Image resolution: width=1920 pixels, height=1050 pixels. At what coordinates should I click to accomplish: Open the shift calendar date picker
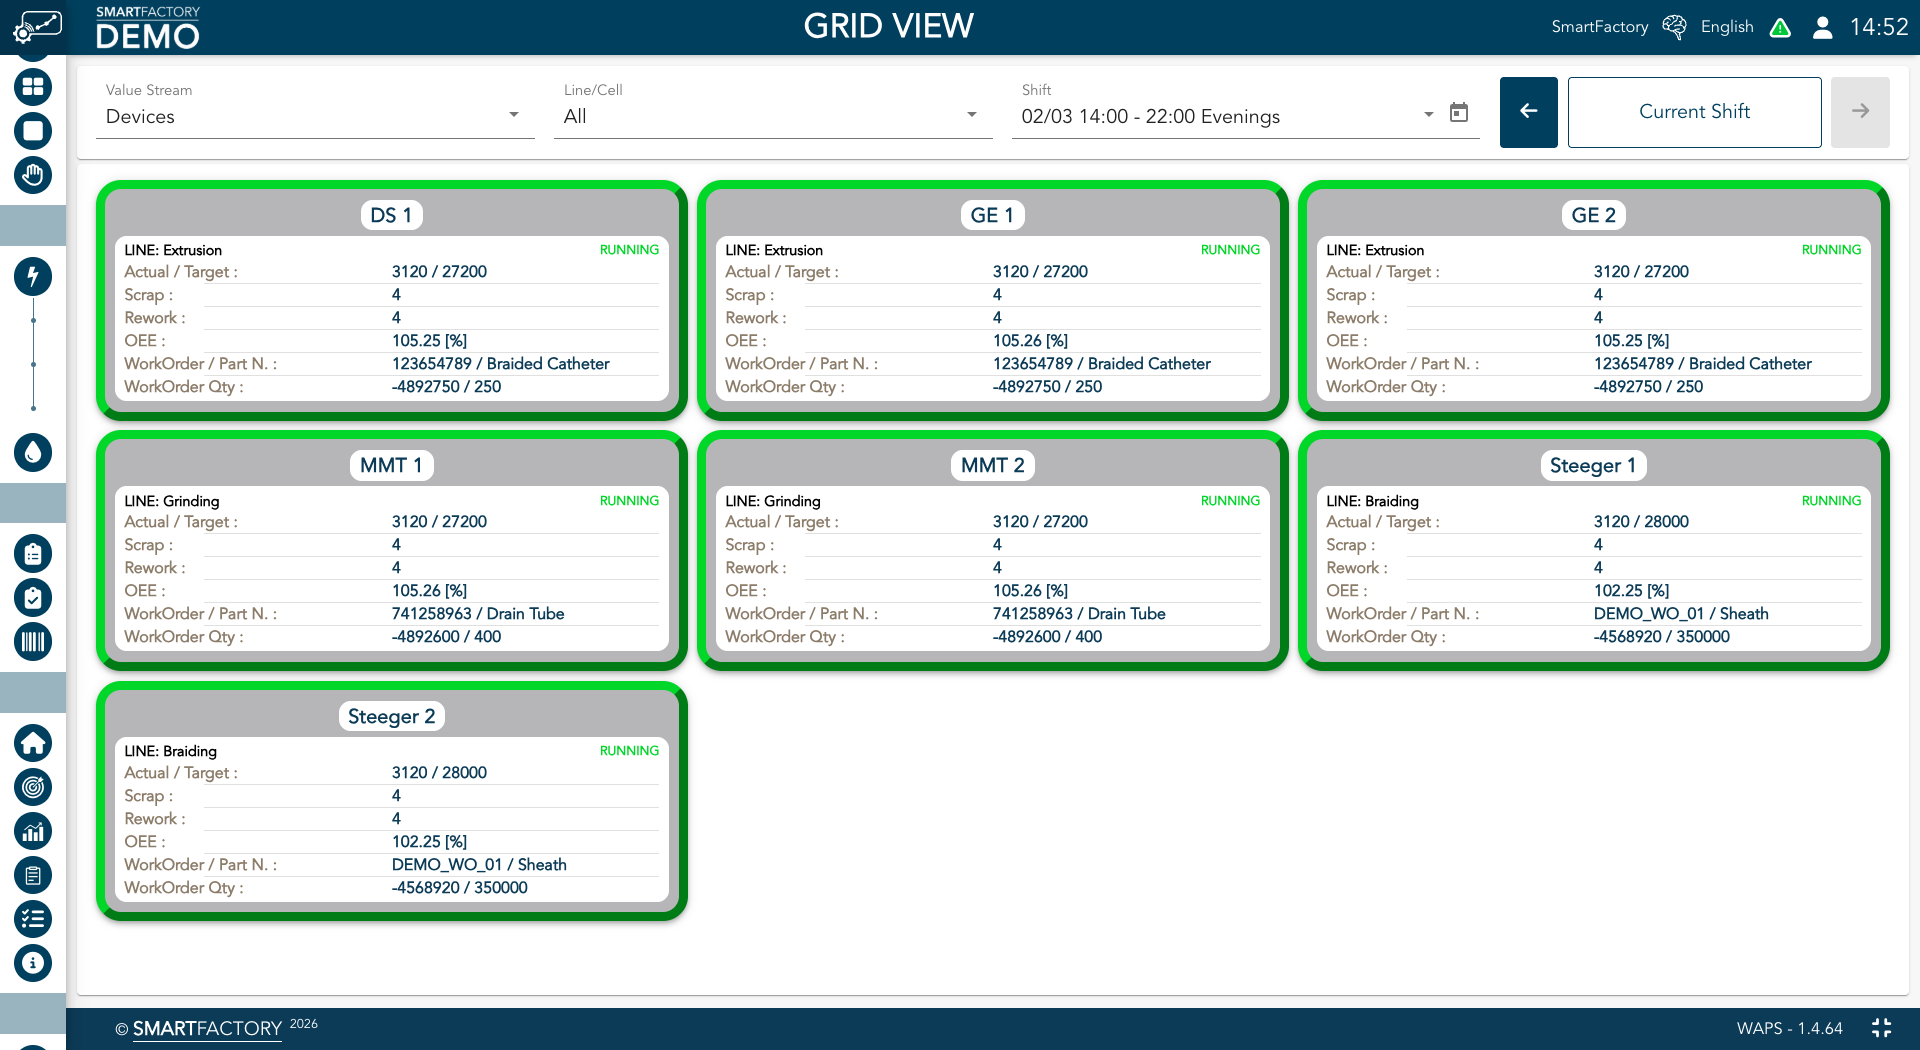tap(1459, 113)
